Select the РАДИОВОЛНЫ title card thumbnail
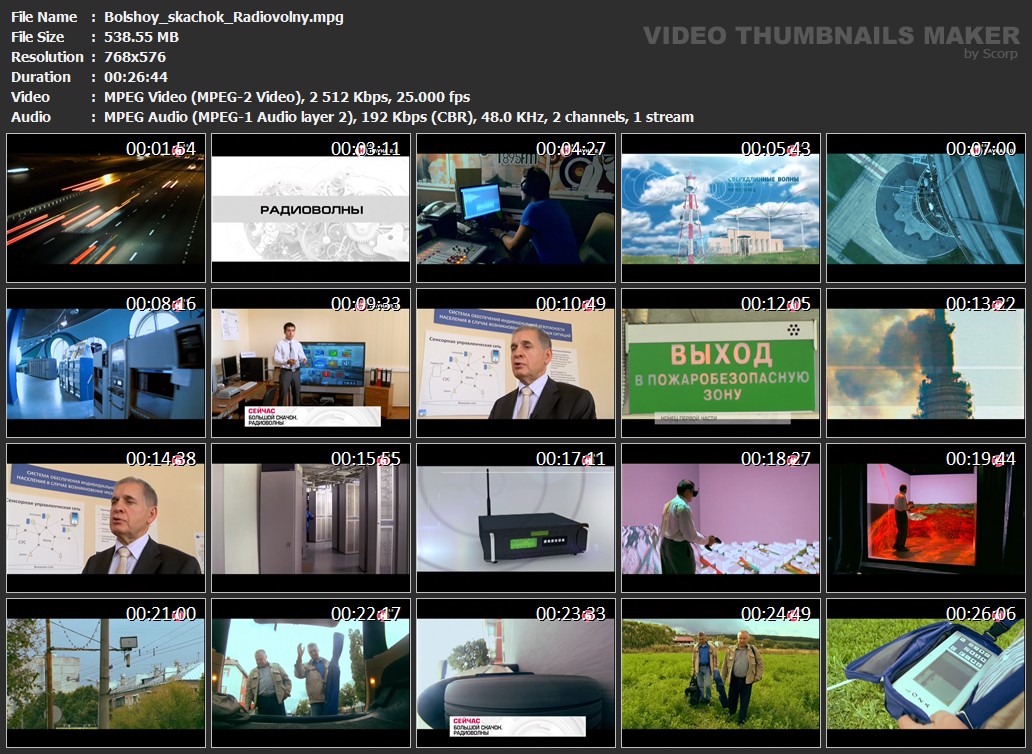 [x=311, y=208]
